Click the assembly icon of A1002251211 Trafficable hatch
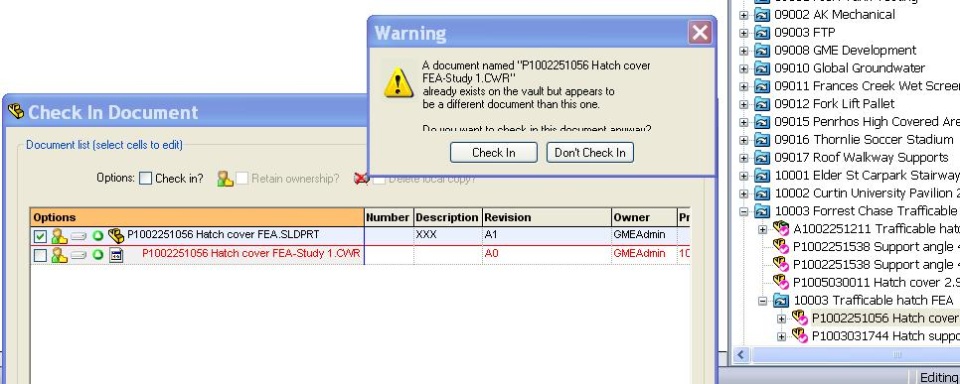This screenshot has height=384, width=960. pos(781,228)
